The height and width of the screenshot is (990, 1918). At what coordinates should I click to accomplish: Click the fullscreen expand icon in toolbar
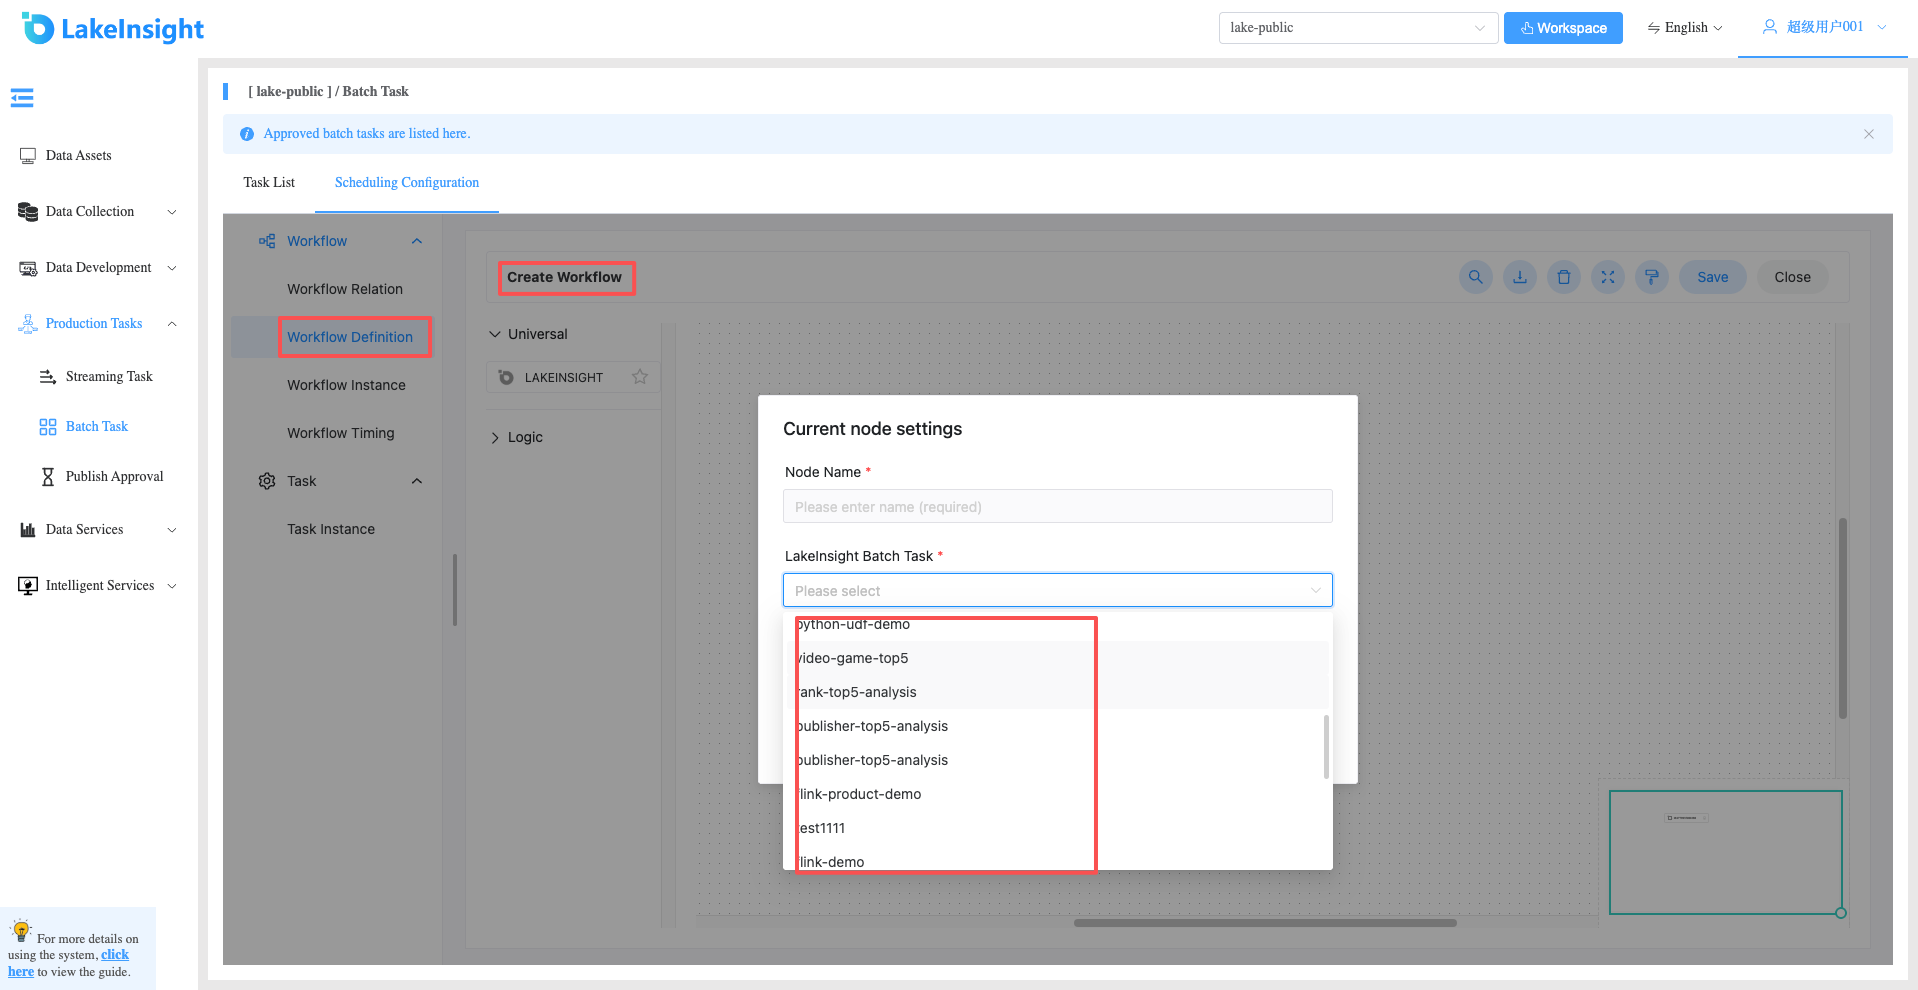(1607, 277)
